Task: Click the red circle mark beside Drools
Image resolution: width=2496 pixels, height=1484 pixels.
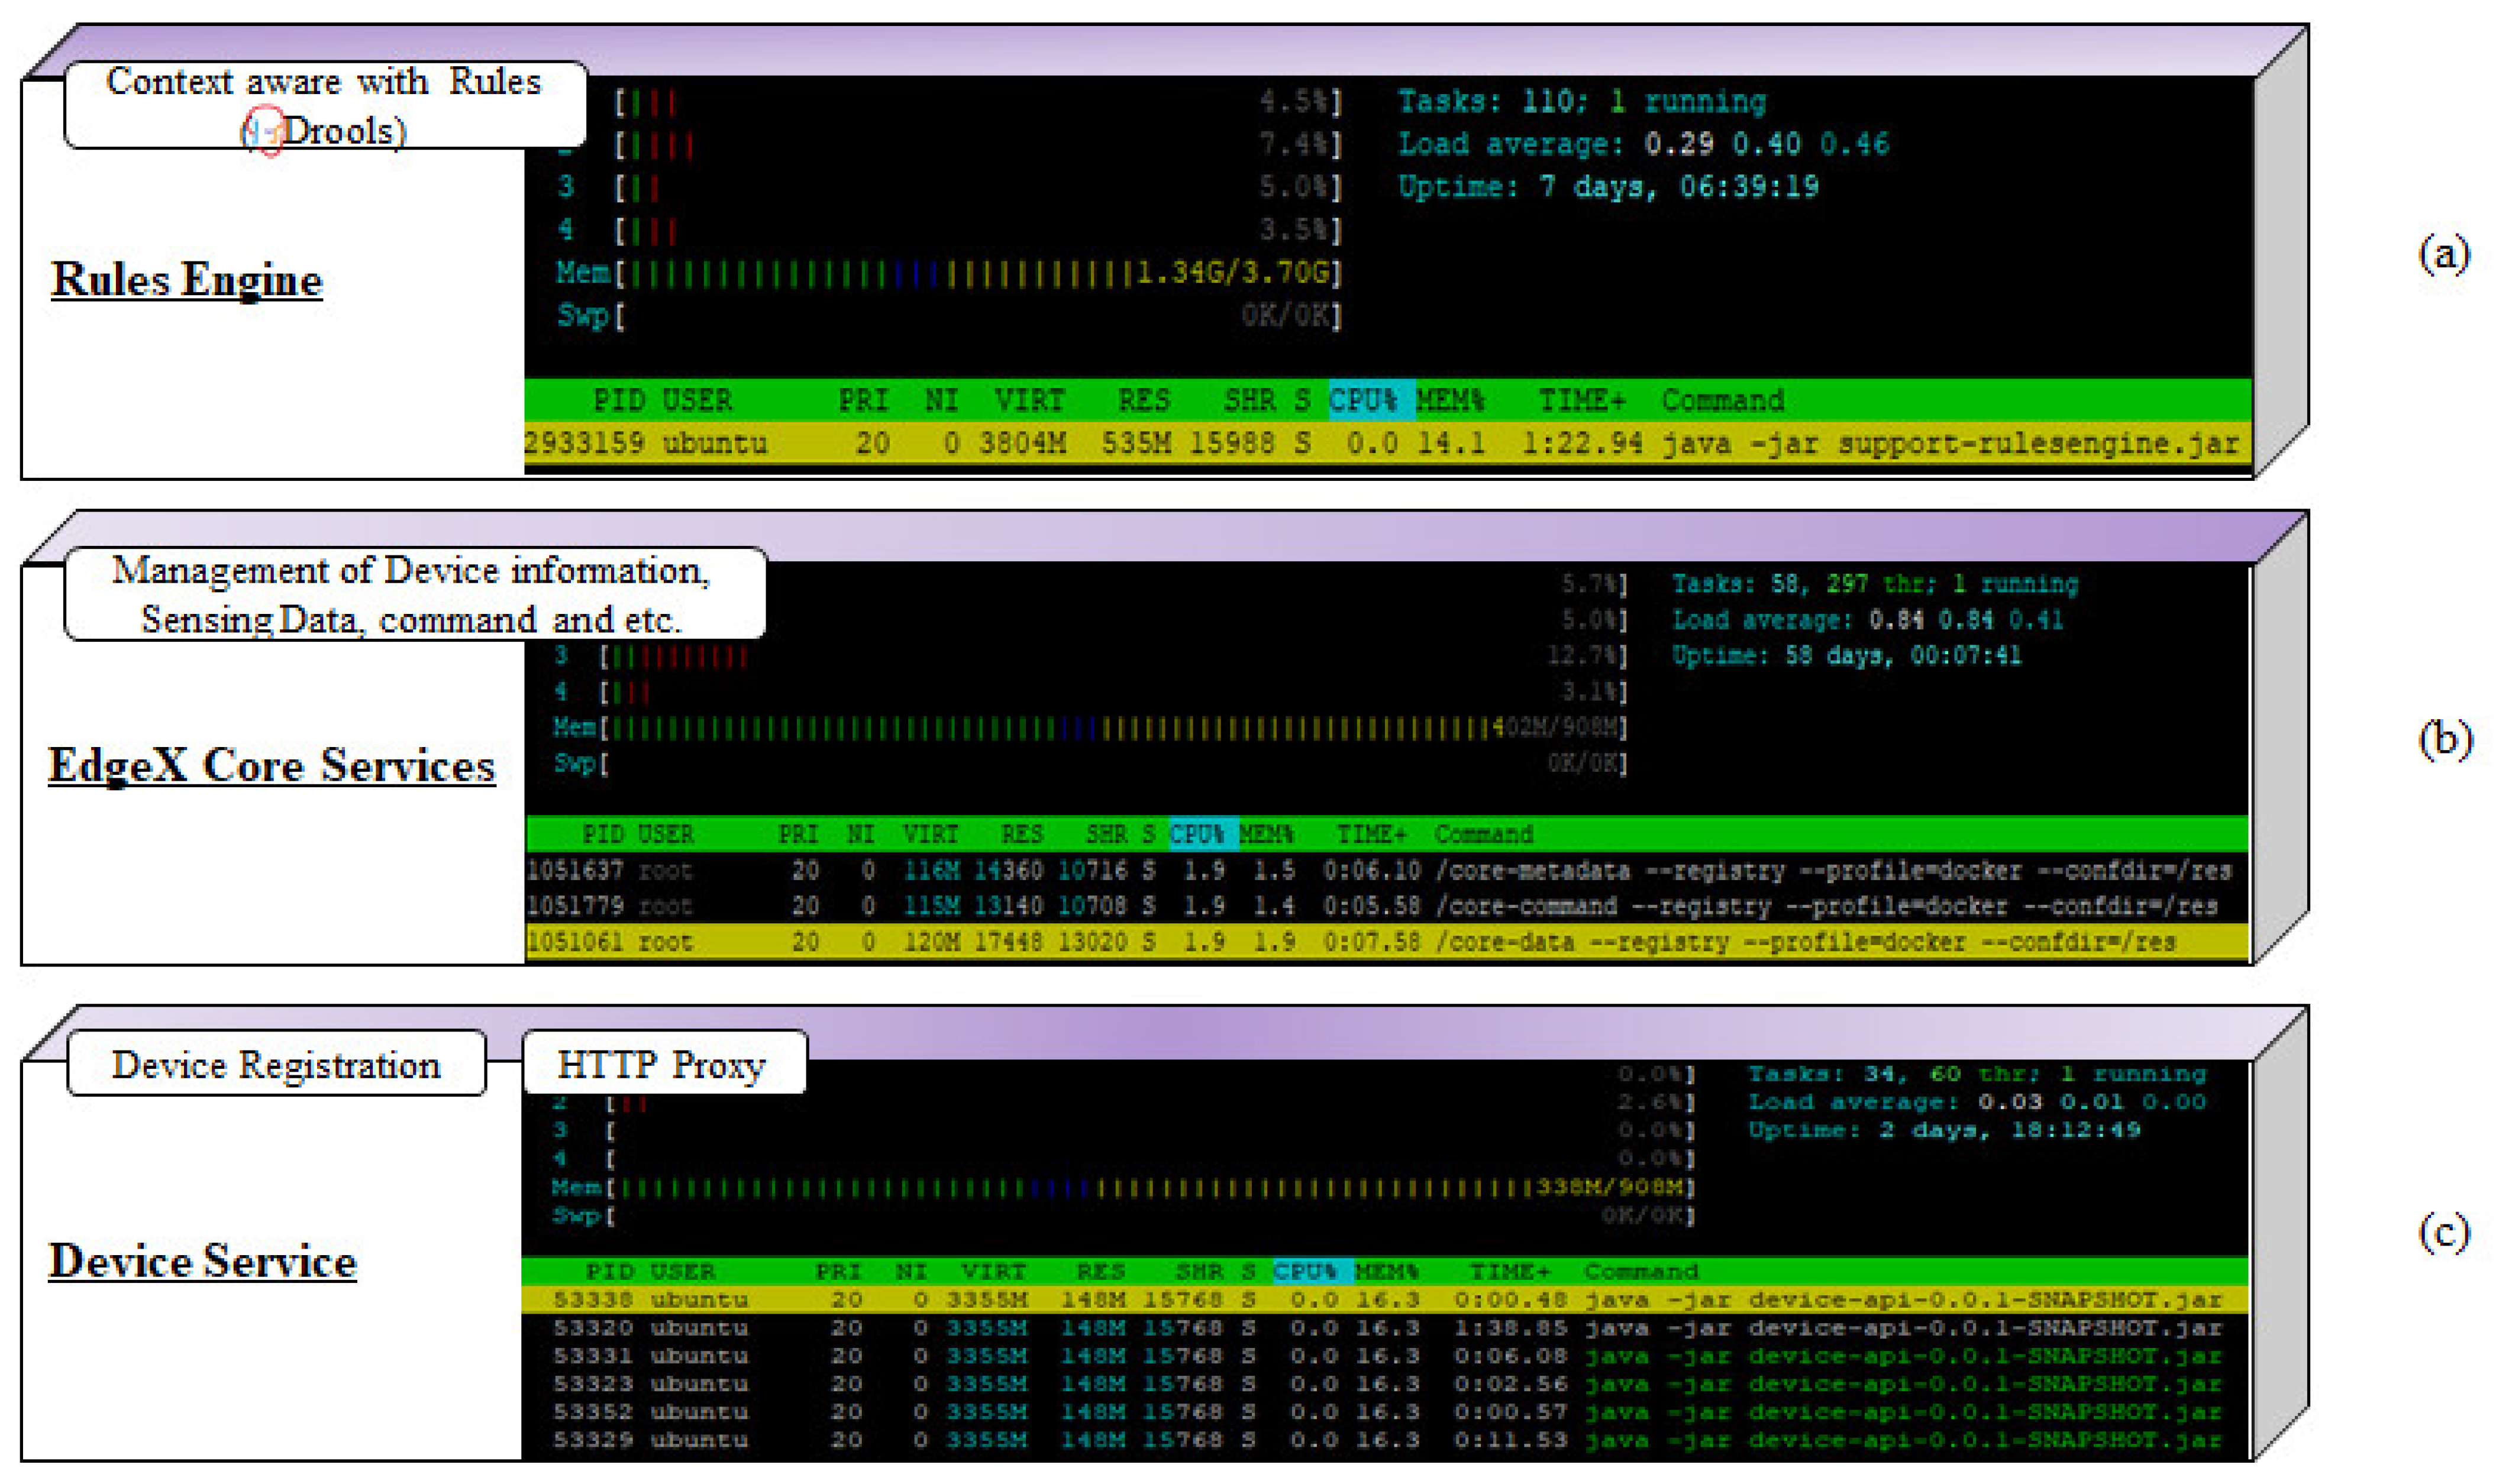Action: [x=266, y=130]
